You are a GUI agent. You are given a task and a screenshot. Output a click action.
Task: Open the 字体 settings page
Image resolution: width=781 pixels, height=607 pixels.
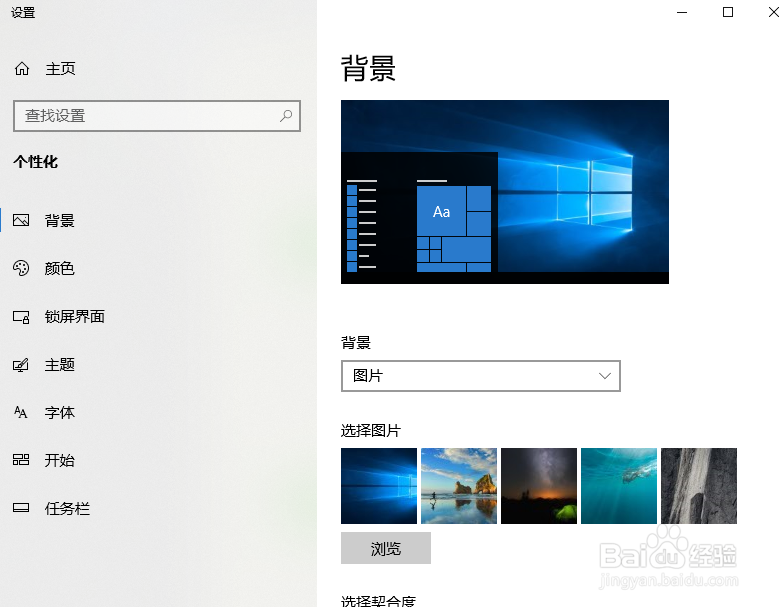pyautogui.click(x=60, y=412)
